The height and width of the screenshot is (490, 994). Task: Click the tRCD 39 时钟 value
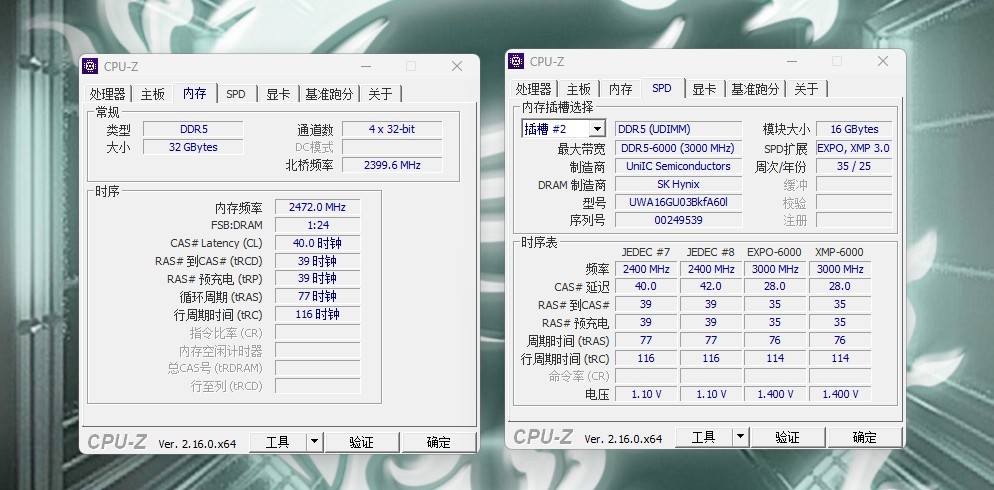(318, 261)
